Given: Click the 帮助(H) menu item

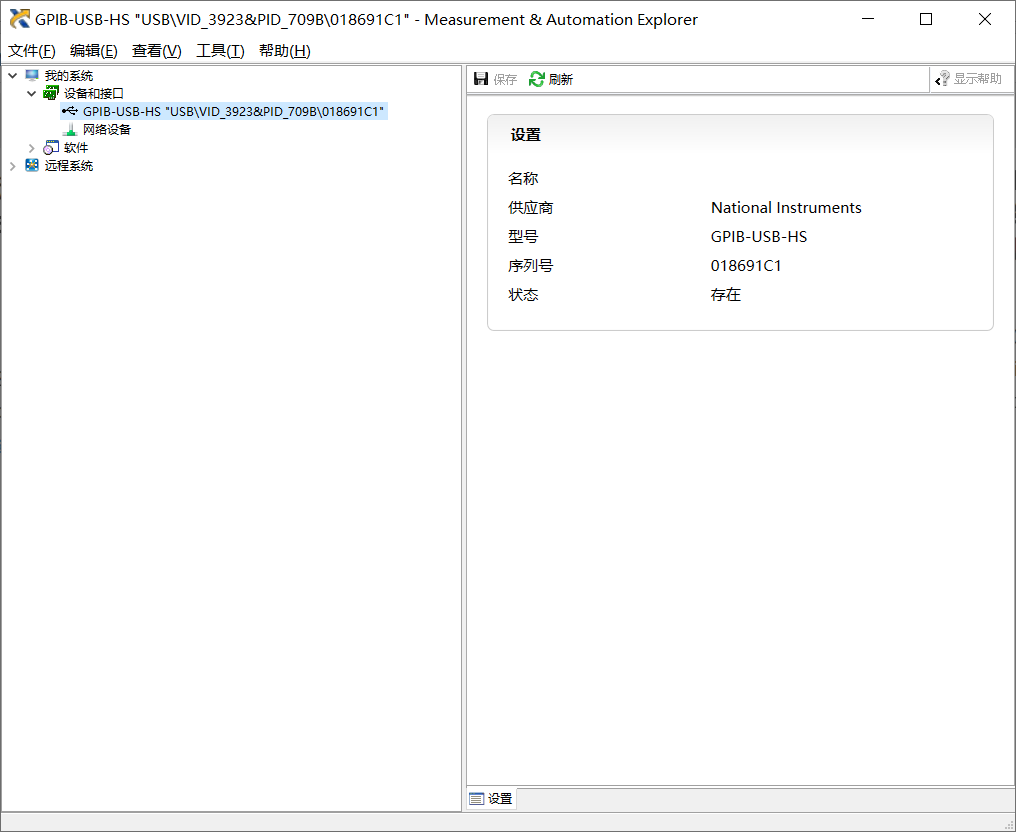Looking at the screenshot, I should click(x=283, y=50).
